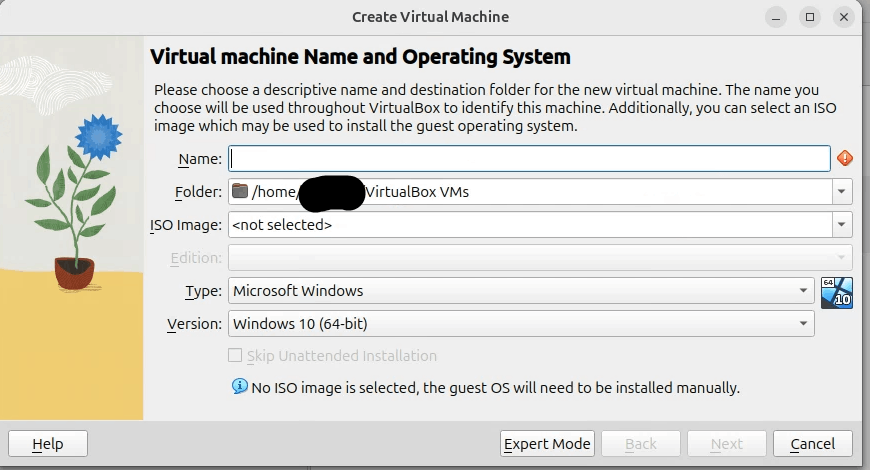Click the Next button
Image resolution: width=870 pixels, height=470 pixels.
(x=727, y=444)
